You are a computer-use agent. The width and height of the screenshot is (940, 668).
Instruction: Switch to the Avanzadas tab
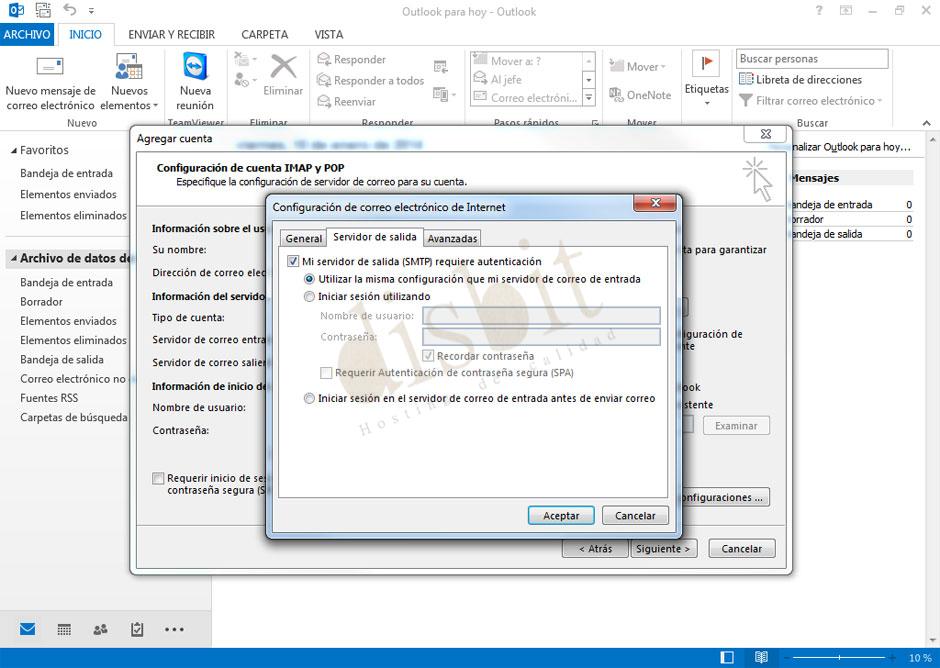(x=452, y=237)
